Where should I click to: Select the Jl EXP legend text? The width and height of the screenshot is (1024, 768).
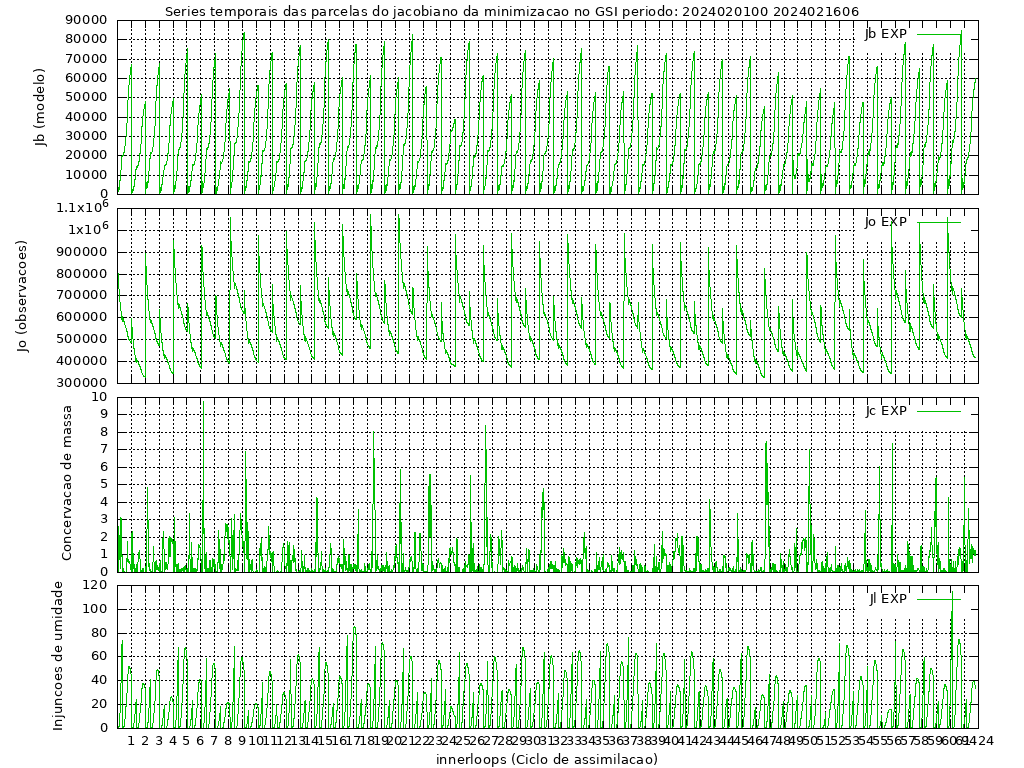point(888,599)
